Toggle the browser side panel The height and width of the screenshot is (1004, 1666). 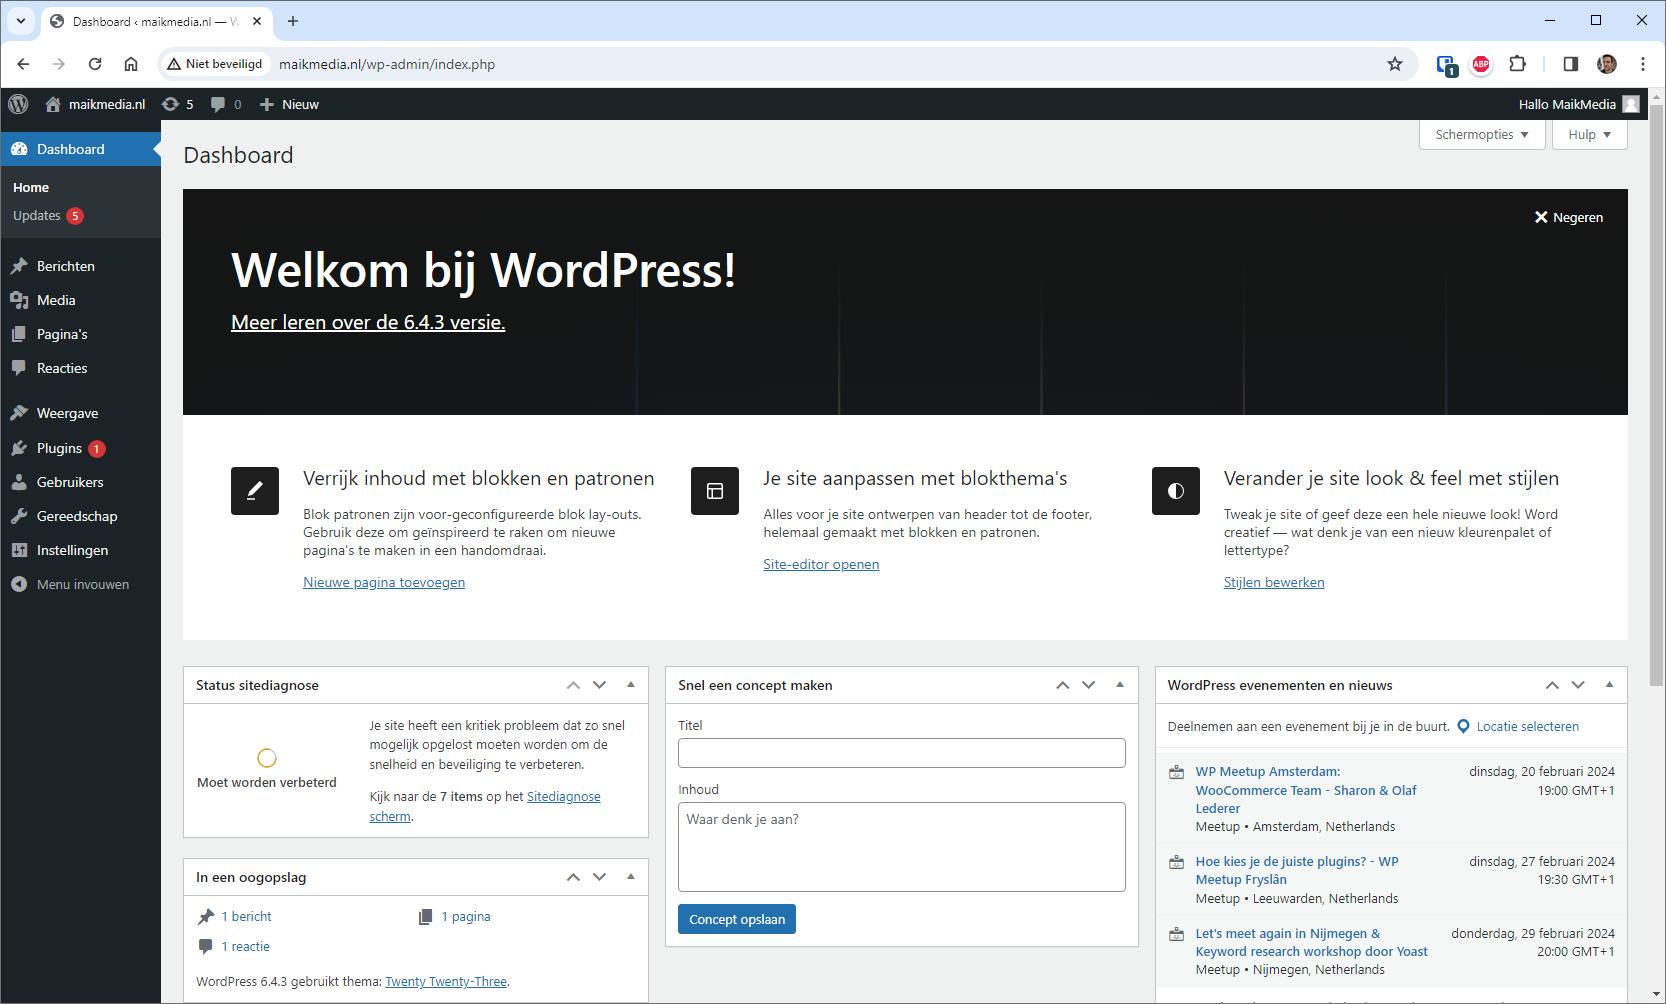1570,64
